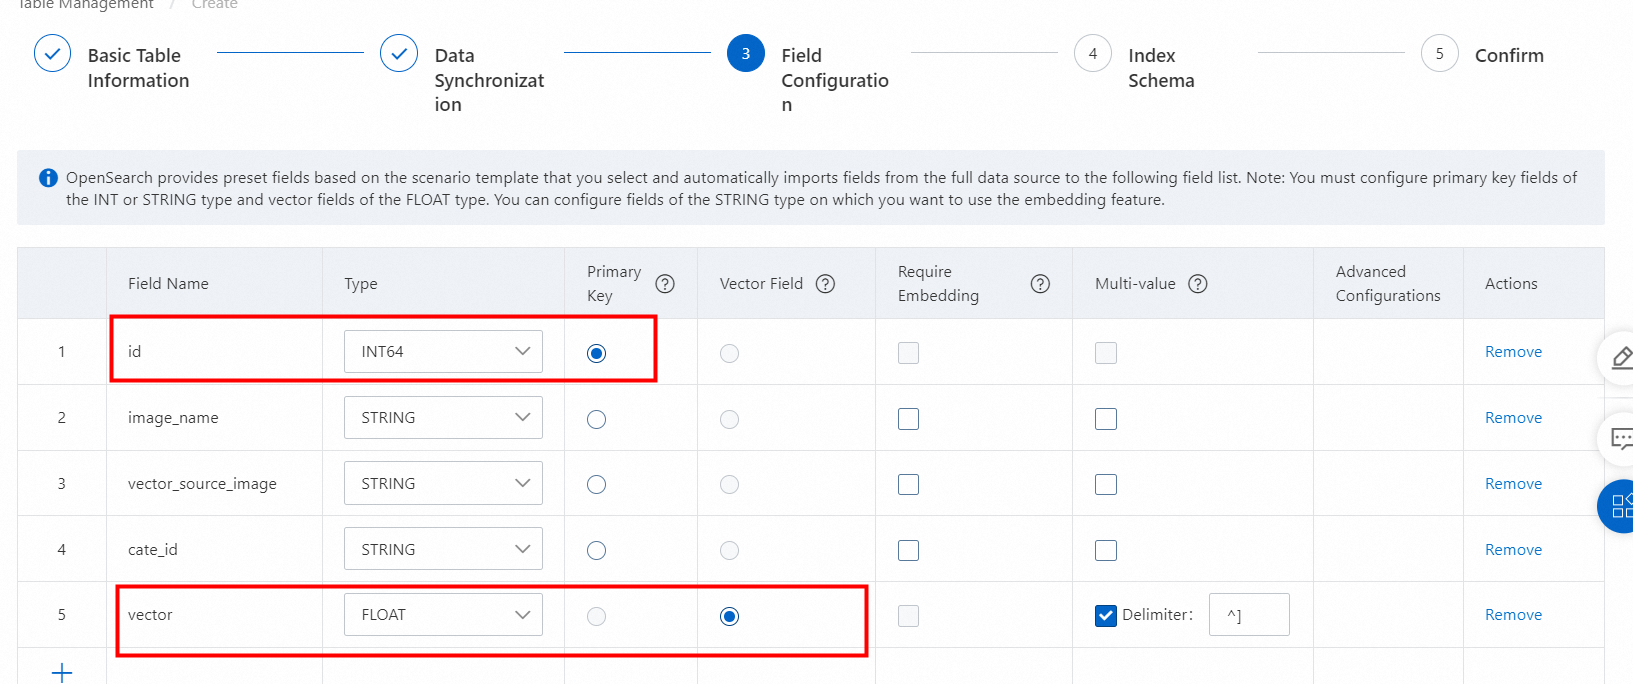
Task: Click the Vector Field help icon
Action: (825, 284)
